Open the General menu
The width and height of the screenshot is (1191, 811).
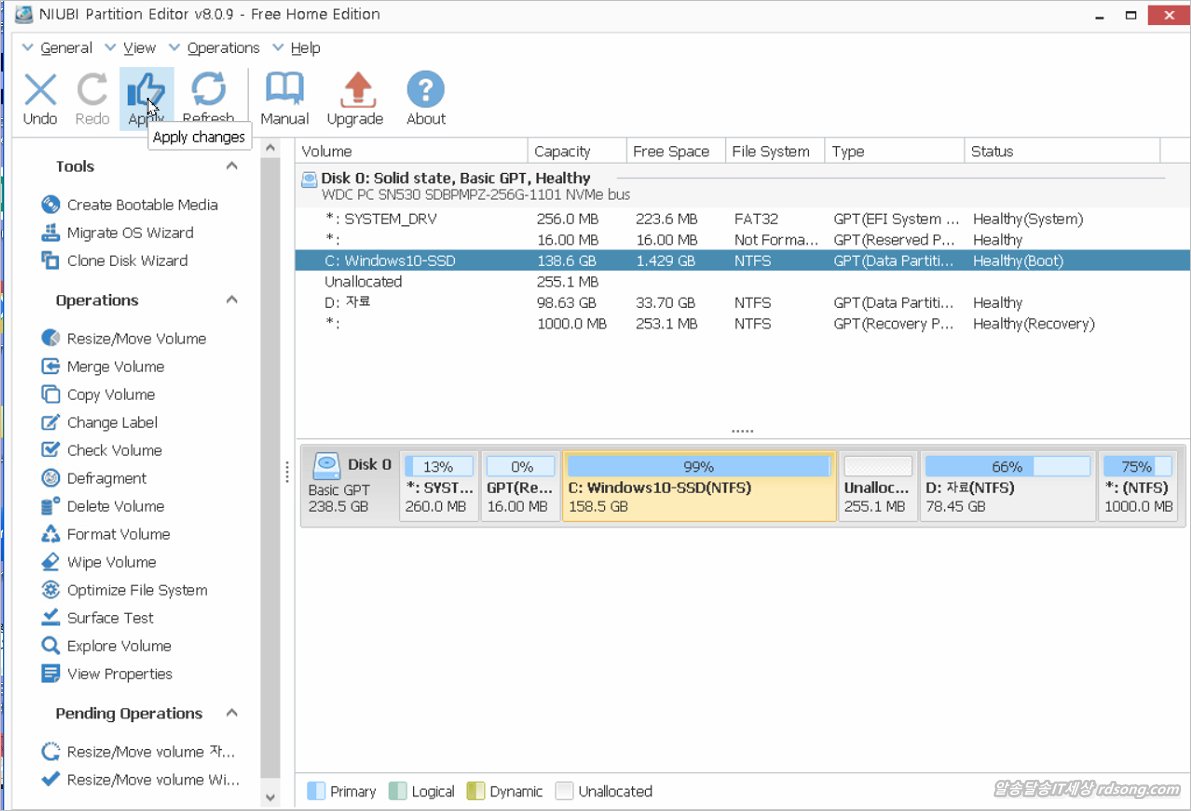click(66, 48)
